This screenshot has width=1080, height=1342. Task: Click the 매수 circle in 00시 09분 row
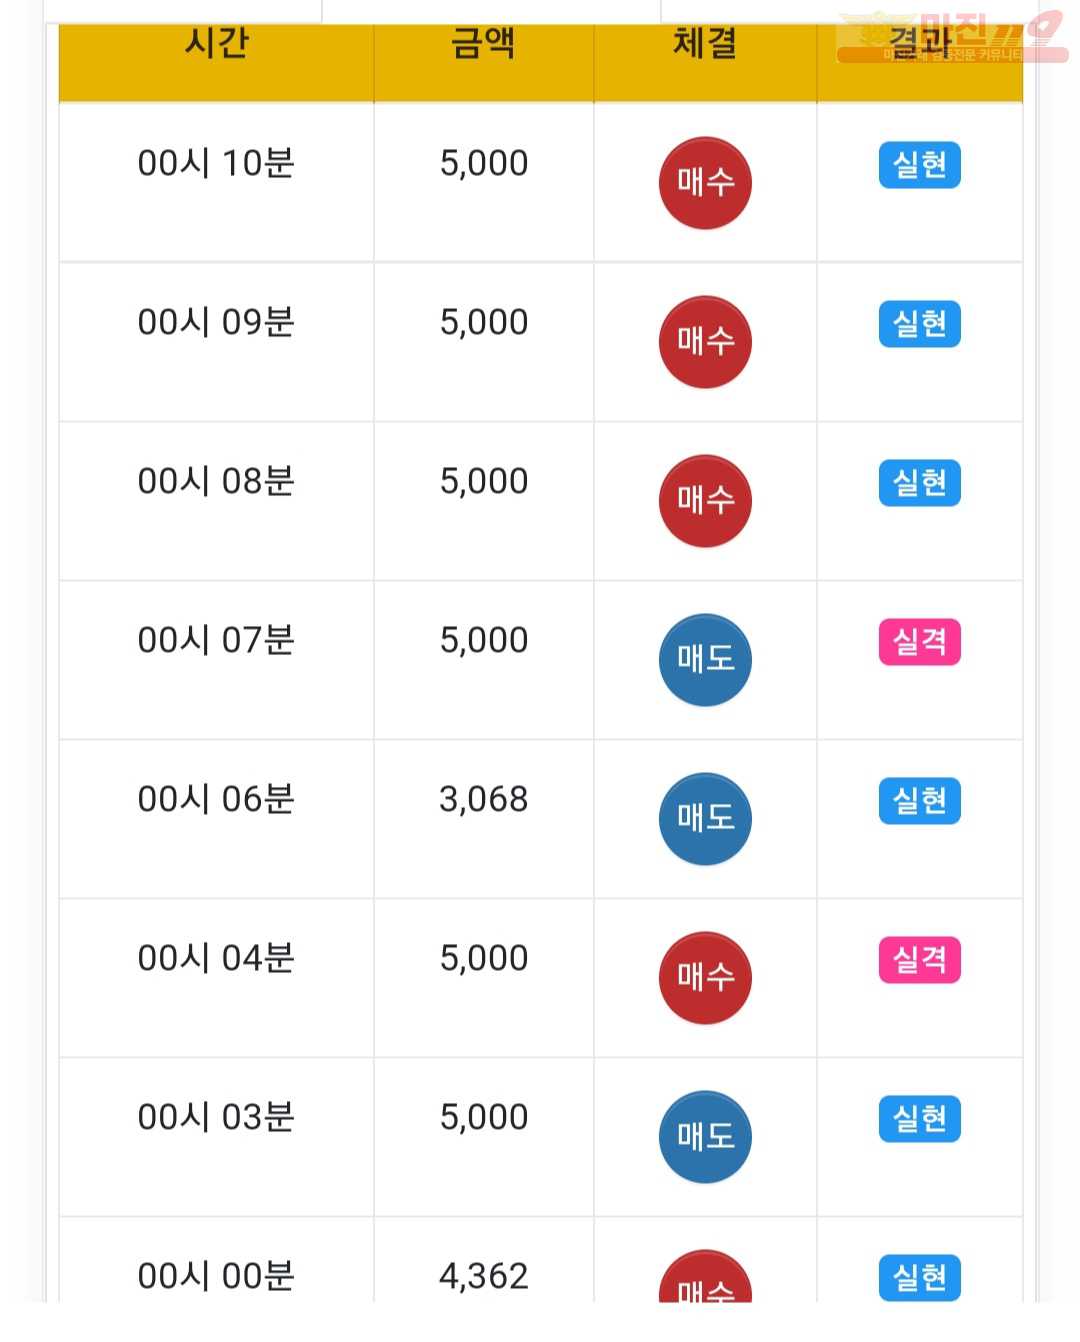click(705, 342)
